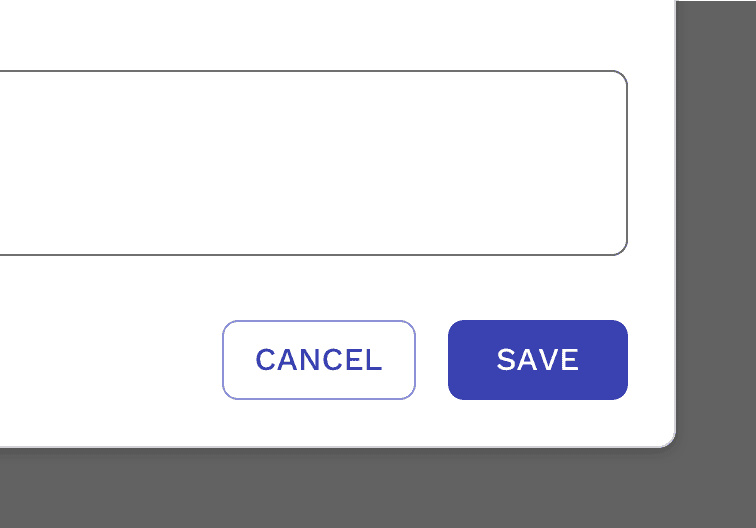Discard edits using CANCEL
756x528 pixels.
click(318, 360)
